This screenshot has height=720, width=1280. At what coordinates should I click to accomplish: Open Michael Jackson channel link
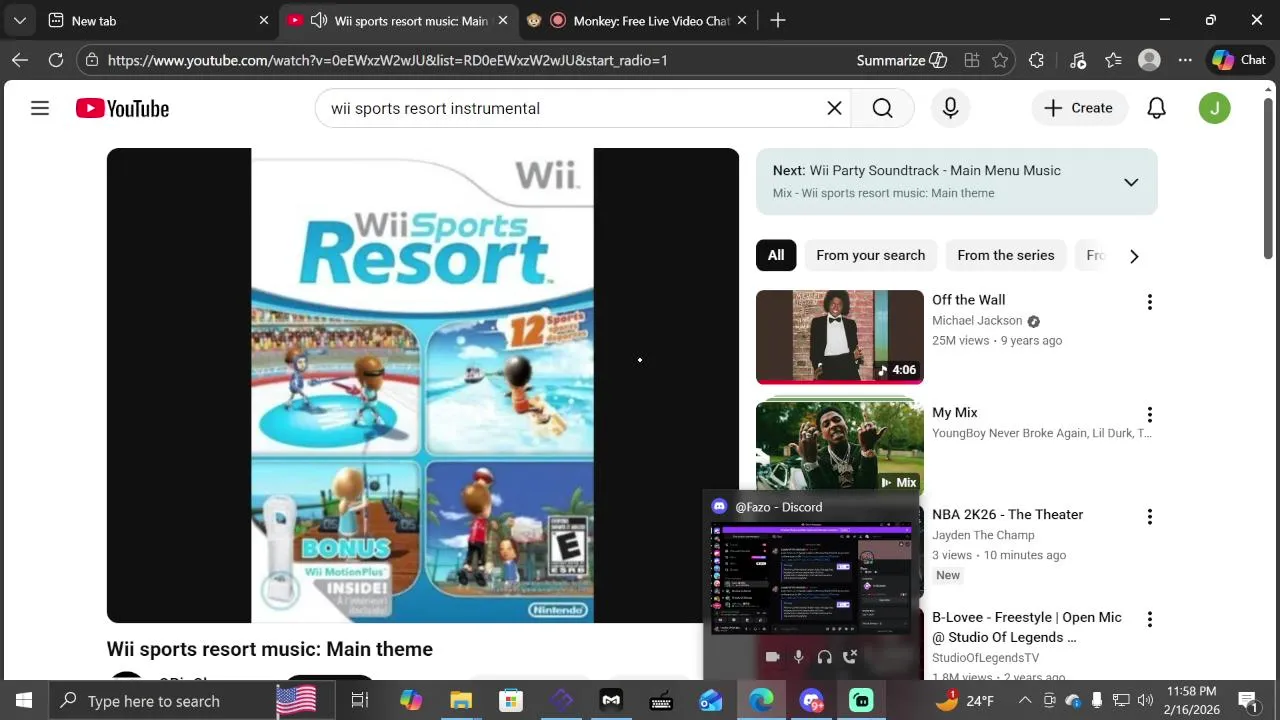[x=977, y=321]
